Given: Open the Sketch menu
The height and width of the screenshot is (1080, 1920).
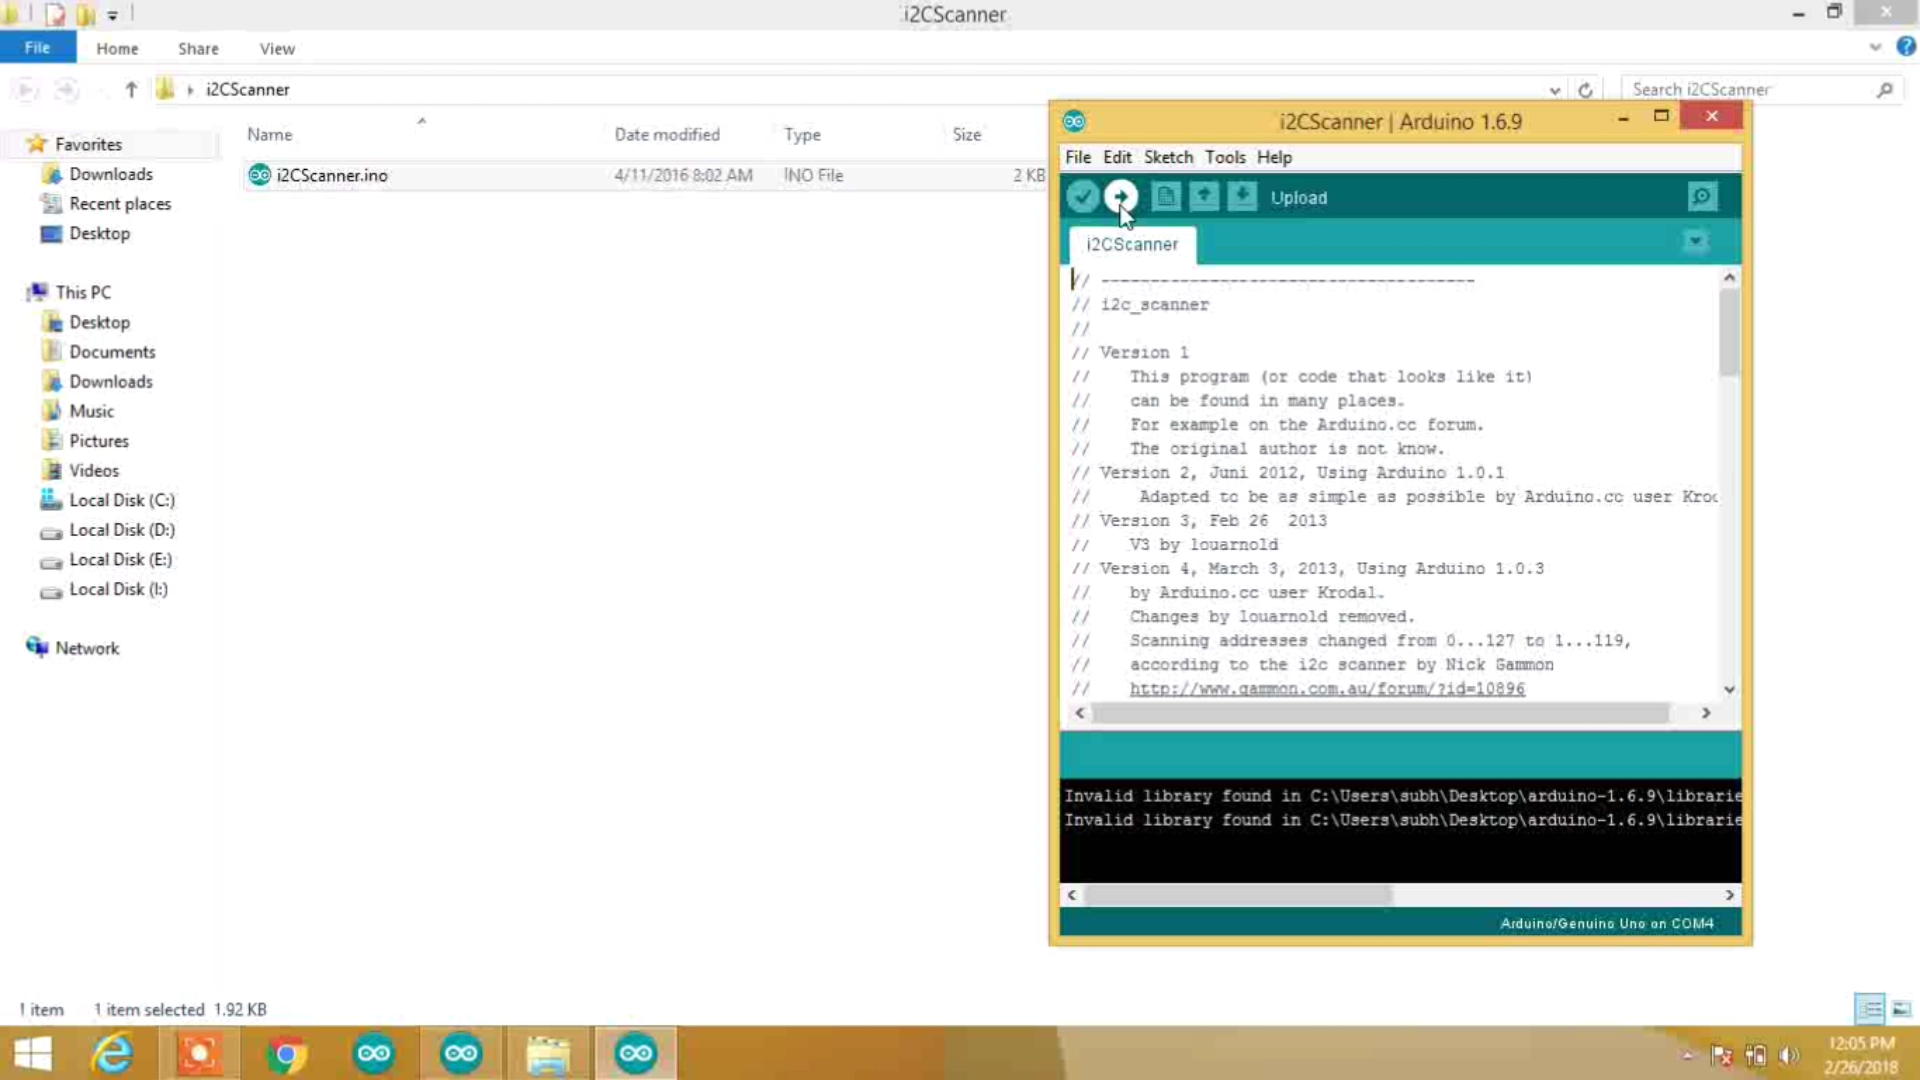Looking at the screenshot, I should 1168,156.
